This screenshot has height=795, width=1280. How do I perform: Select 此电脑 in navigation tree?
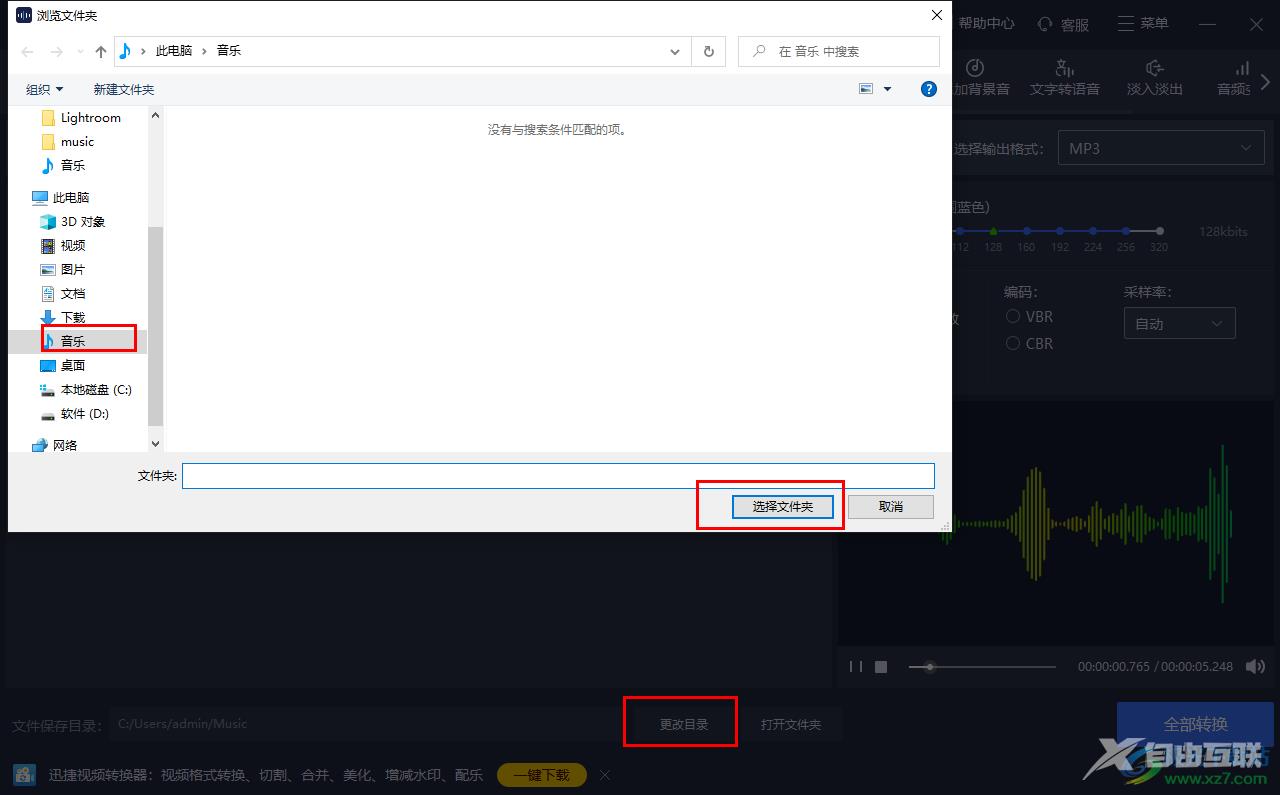tap(70, 197)
